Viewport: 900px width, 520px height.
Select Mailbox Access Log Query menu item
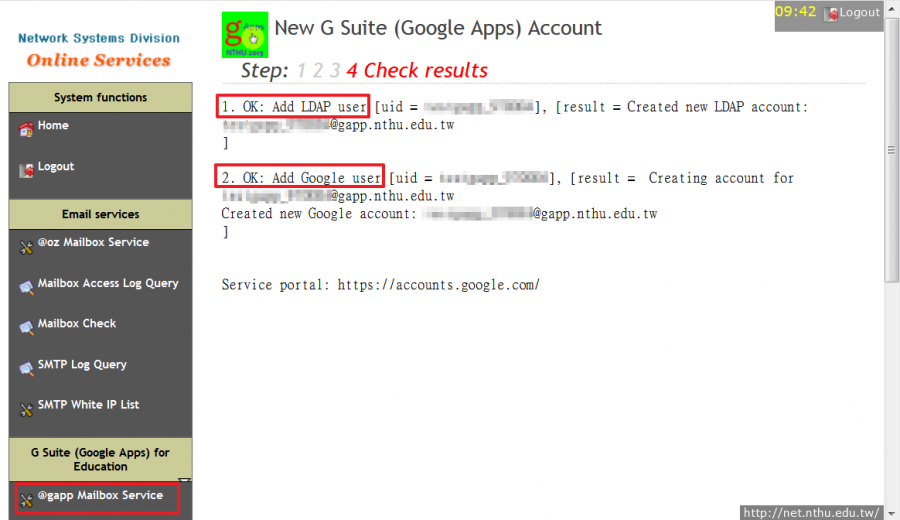point(108,283)
